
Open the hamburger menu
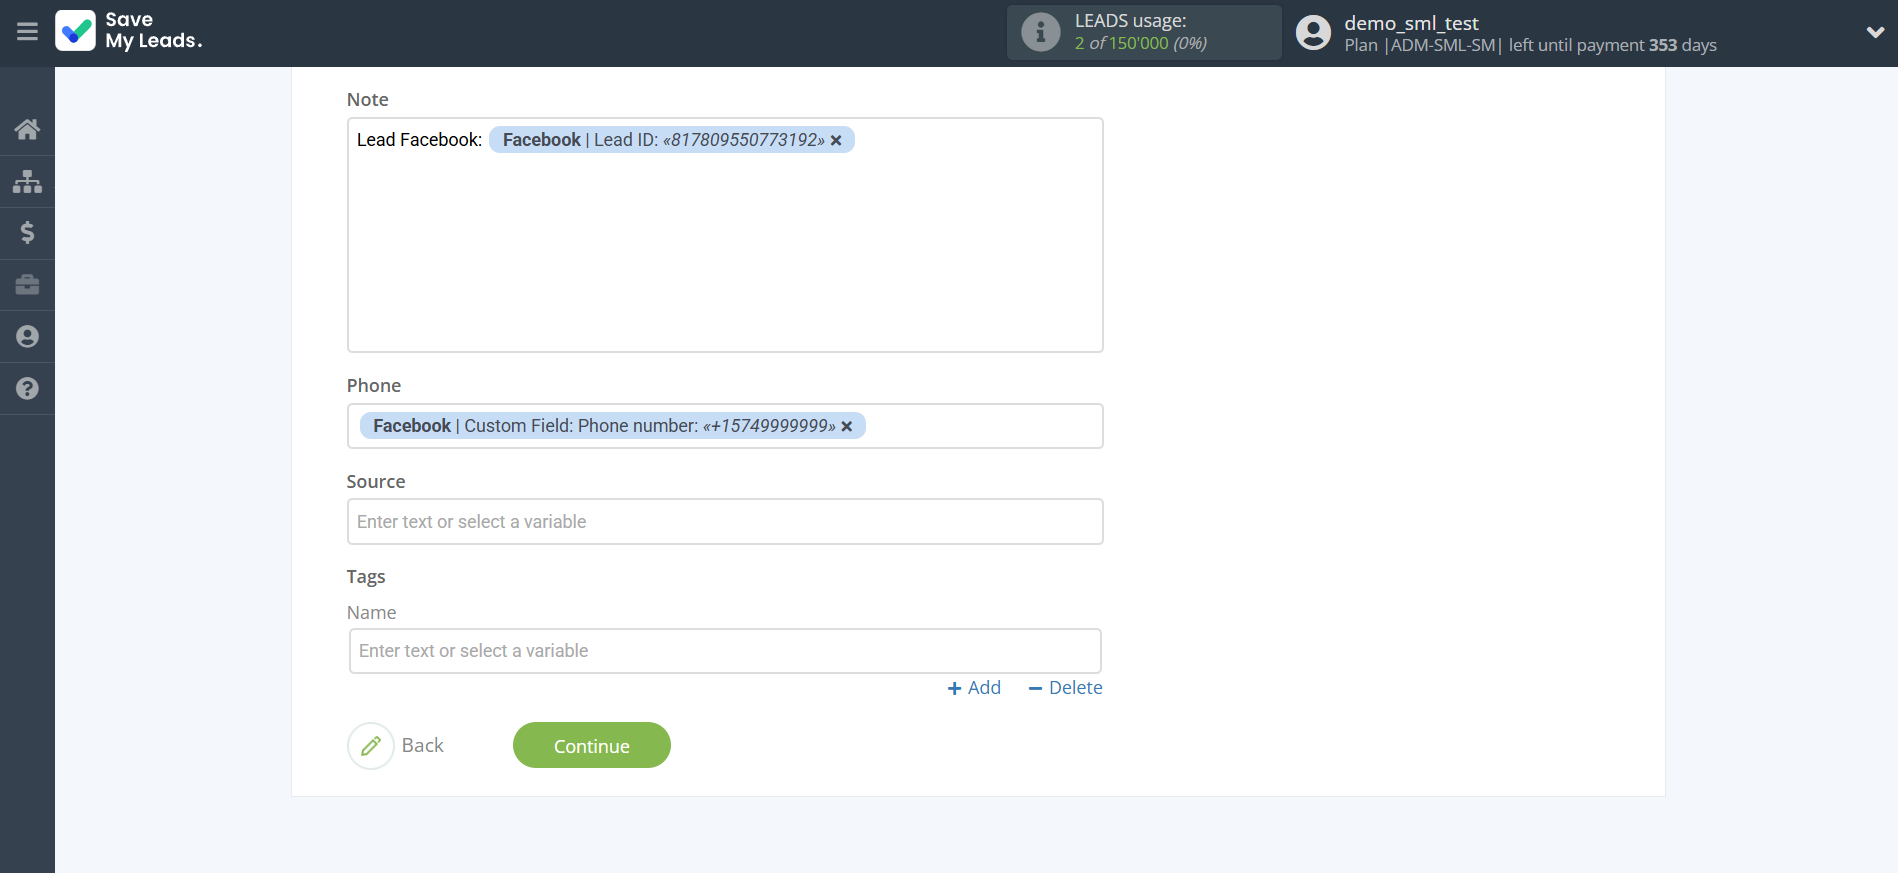click(x=27, y=32)
